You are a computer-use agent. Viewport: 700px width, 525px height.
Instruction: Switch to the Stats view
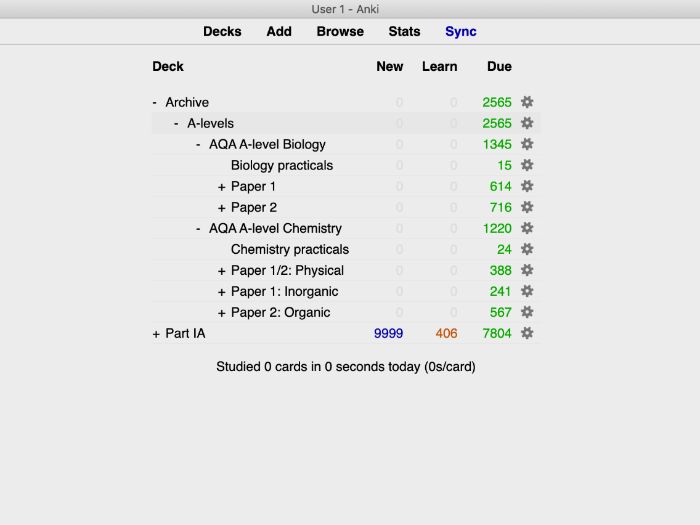pos(404,31)
